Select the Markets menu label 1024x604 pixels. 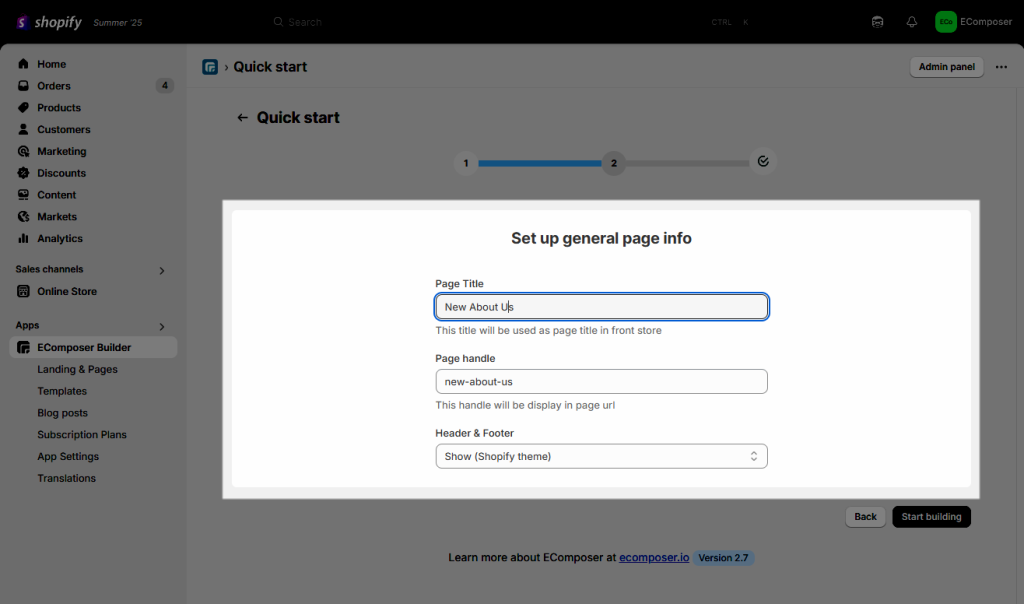(x=57, y=216)
